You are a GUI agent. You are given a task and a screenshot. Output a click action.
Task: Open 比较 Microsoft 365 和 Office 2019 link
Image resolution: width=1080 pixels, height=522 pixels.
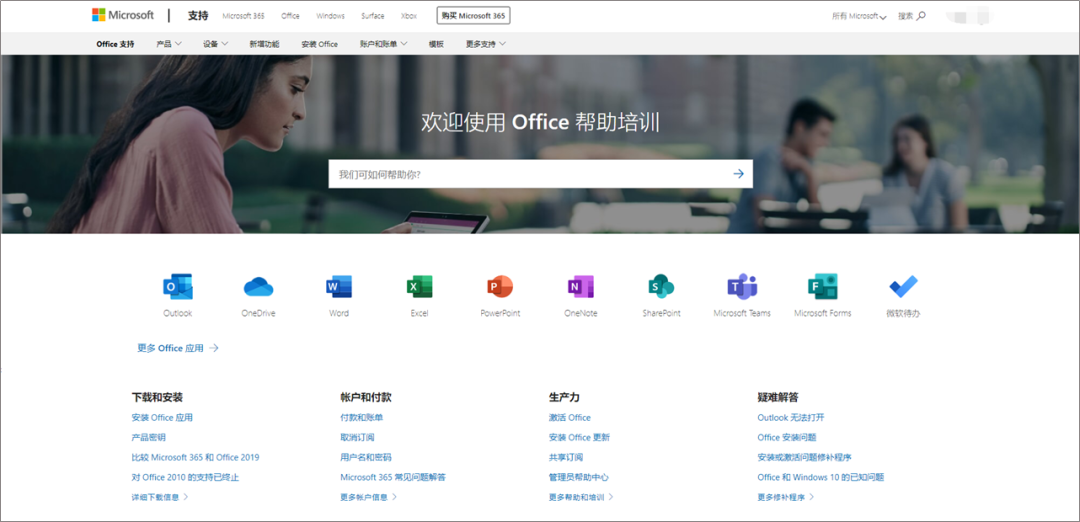click(x=195, y=457)
